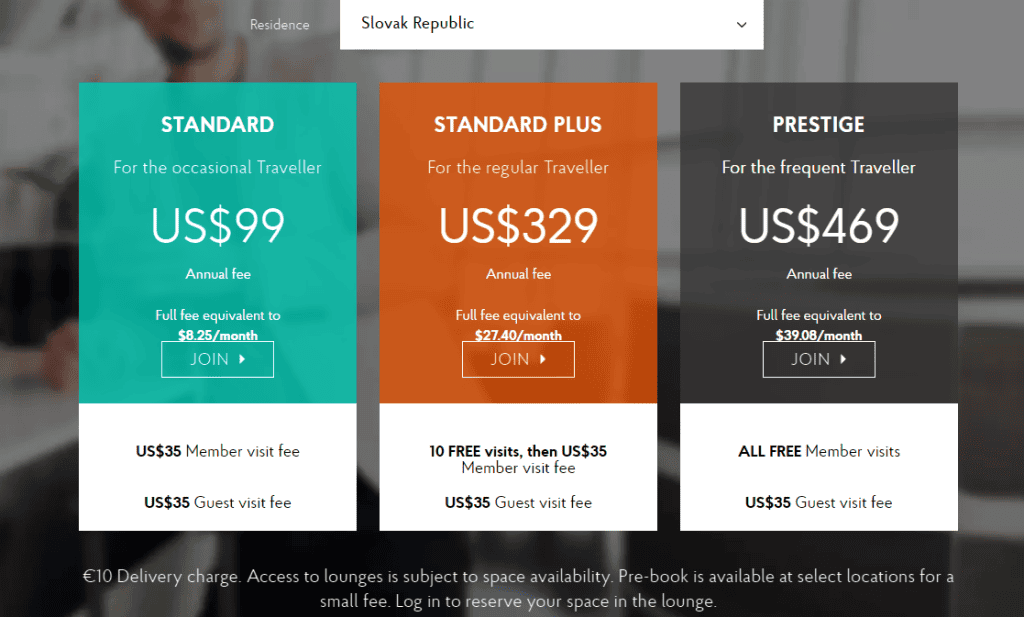
Task: Select the STANDARD PLUS plan heading
Action: 517,124
